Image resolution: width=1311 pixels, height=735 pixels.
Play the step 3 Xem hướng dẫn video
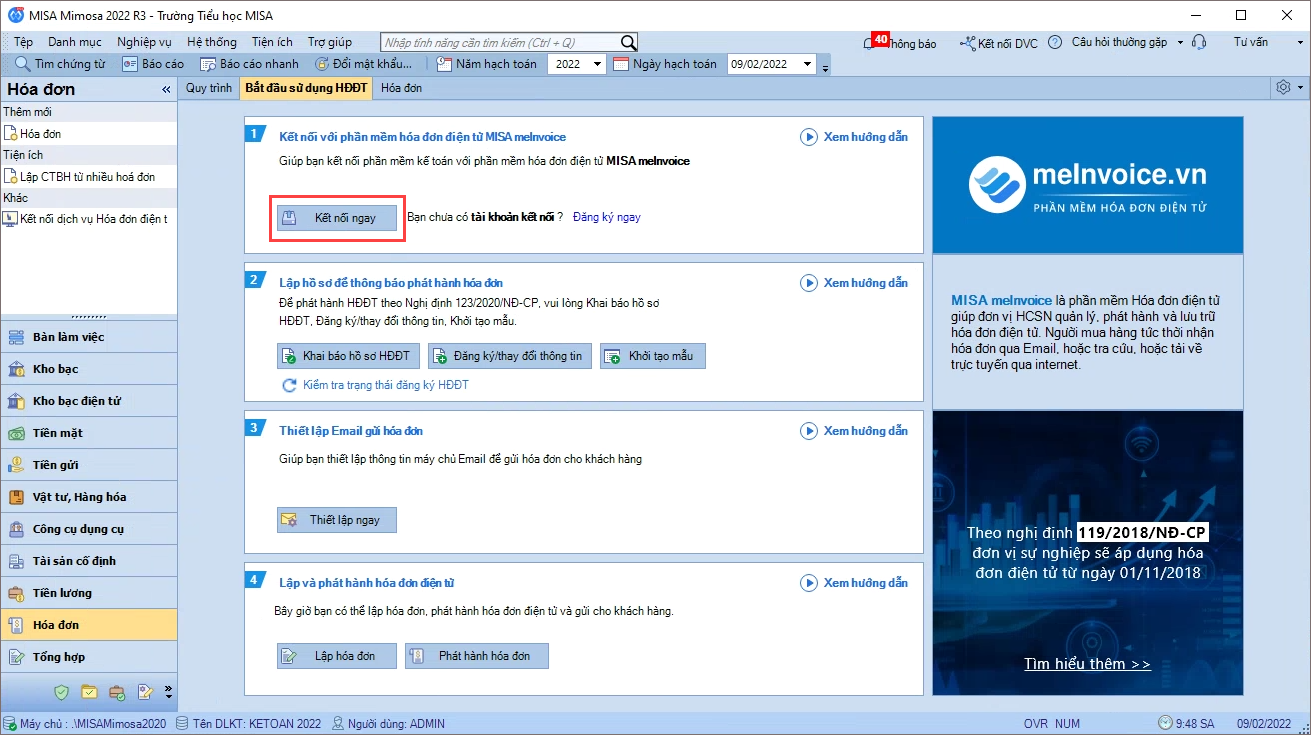(x=809, y=431)
